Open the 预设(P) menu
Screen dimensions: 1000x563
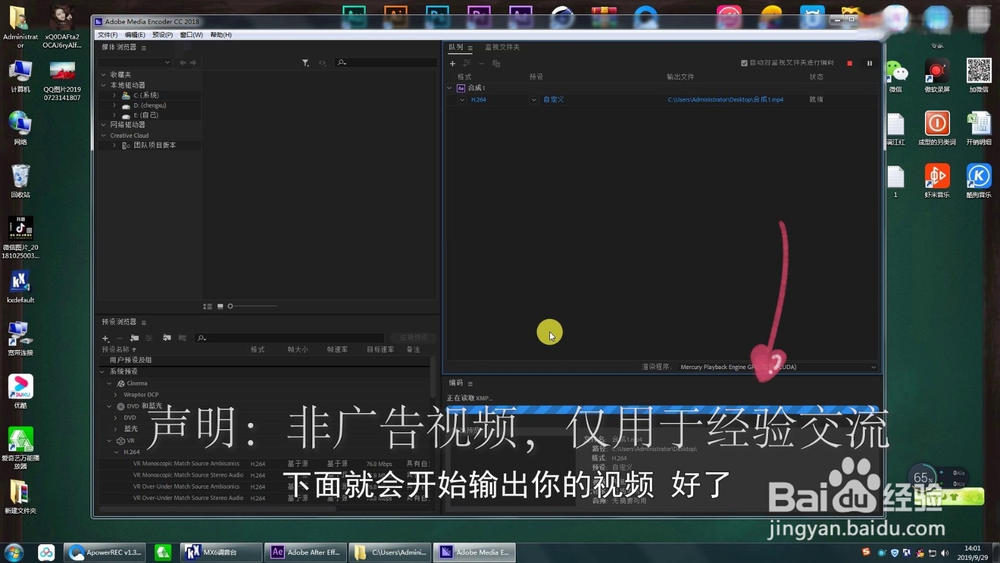click(162, 35)
